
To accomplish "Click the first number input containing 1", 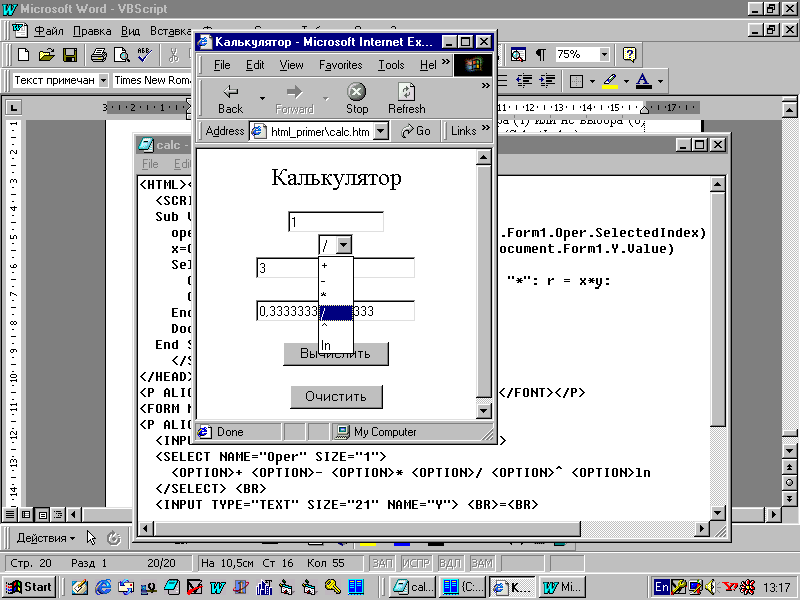I will click(336, 222).
